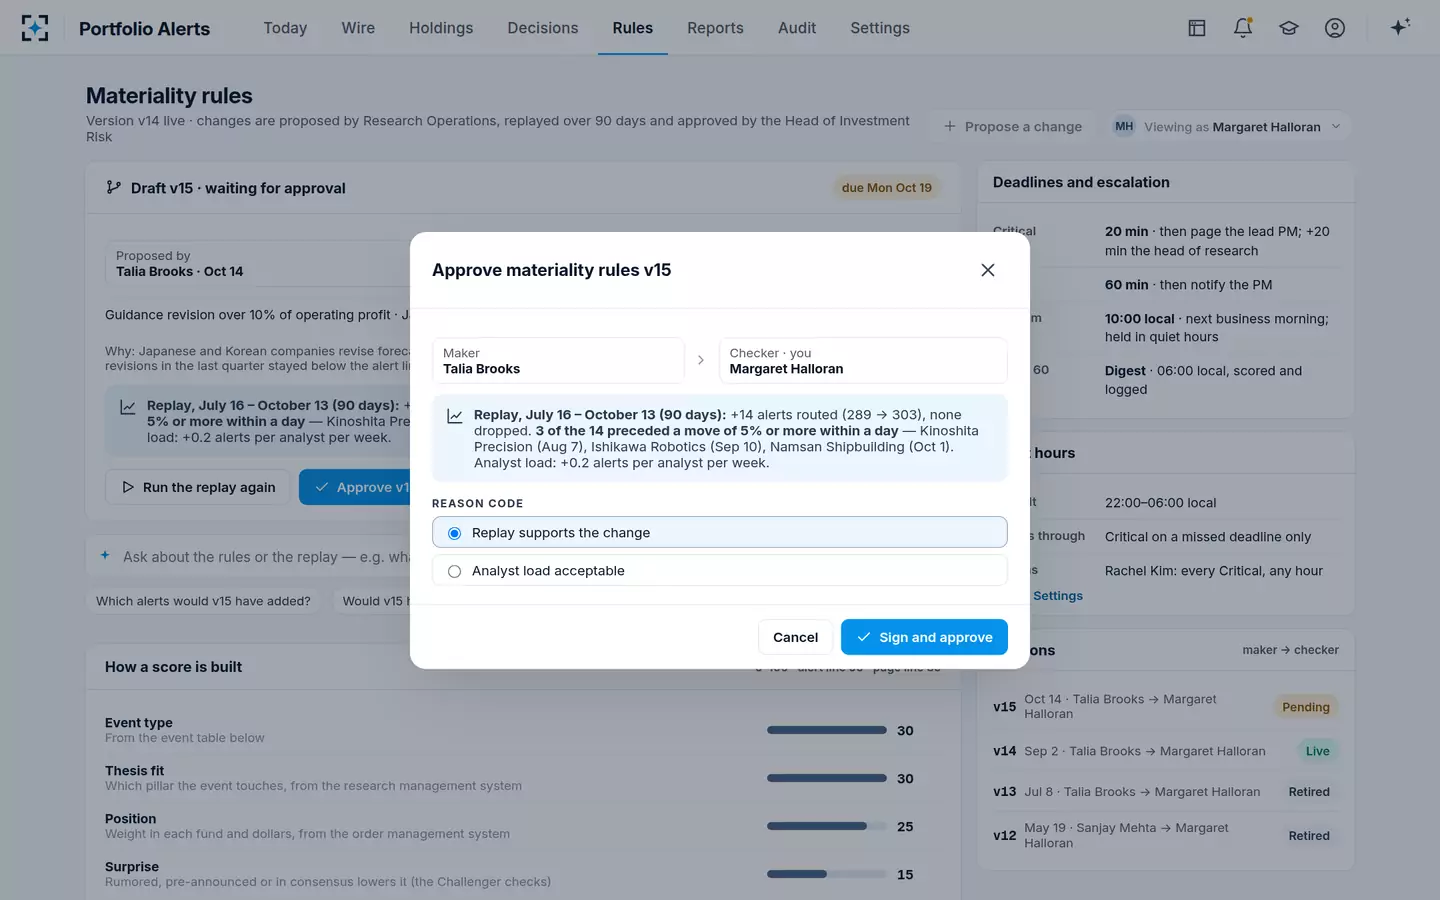Screen dimensions: 1440x900
Task: Switch to the Today tab
Action: pyautogui.click(x=285, y=28)
